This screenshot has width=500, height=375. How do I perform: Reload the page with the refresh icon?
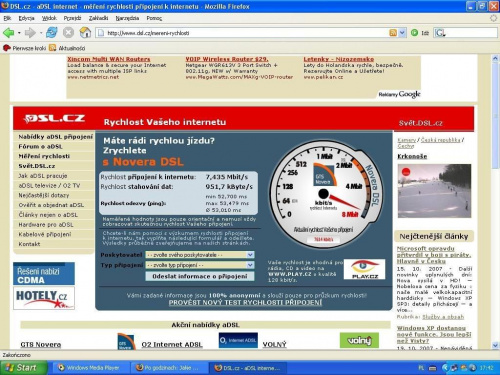click(52, 33)
